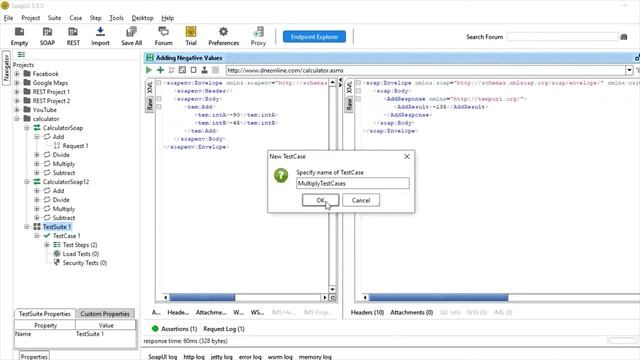Open the endpoint URL dropdown arrow
This screenshot has width=640, height=360.
629,70
